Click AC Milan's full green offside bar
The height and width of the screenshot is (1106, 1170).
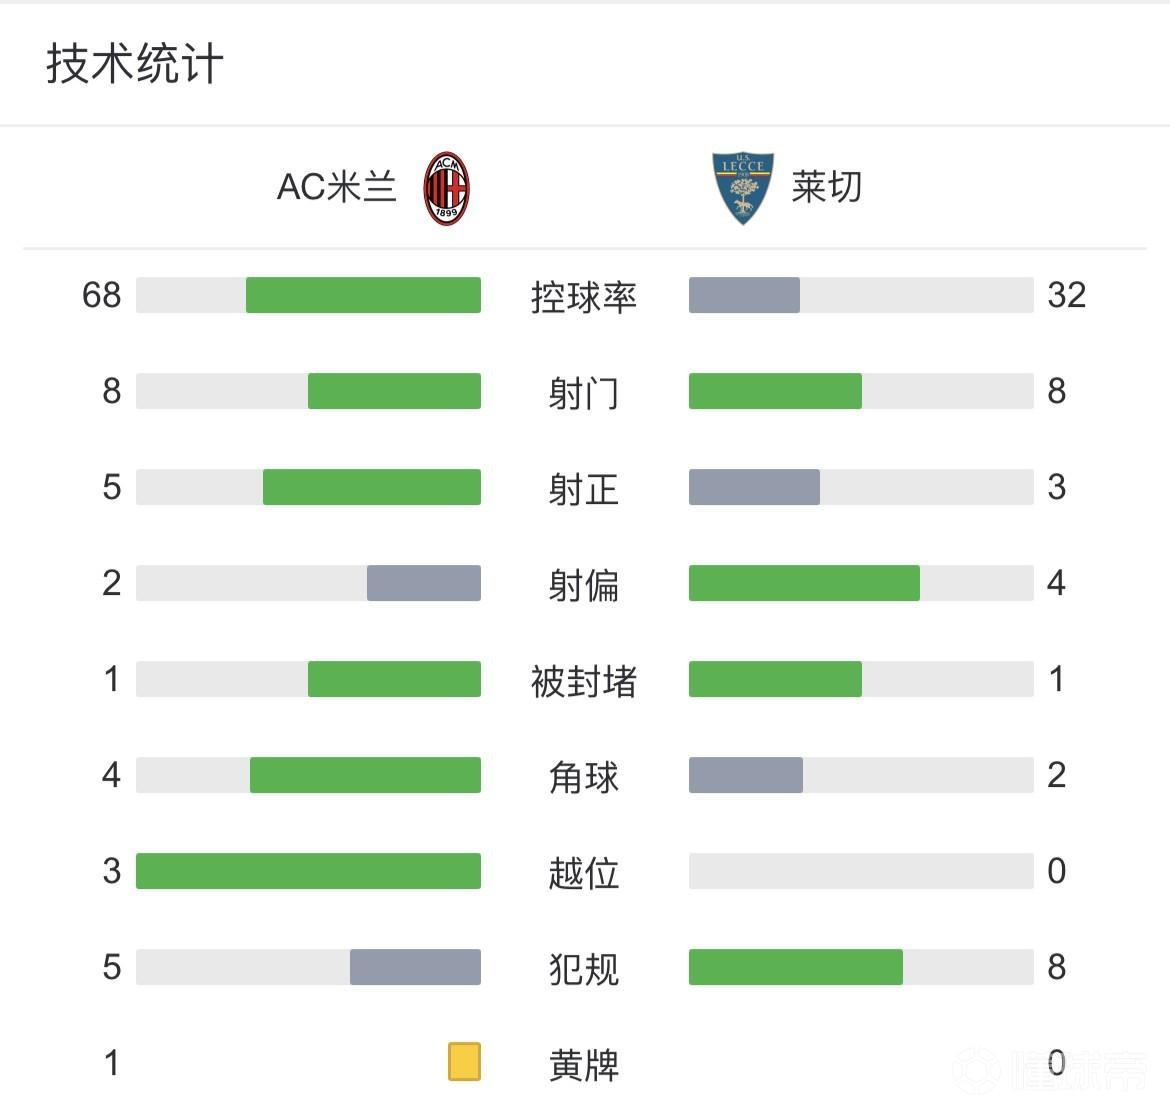[308, 871]
